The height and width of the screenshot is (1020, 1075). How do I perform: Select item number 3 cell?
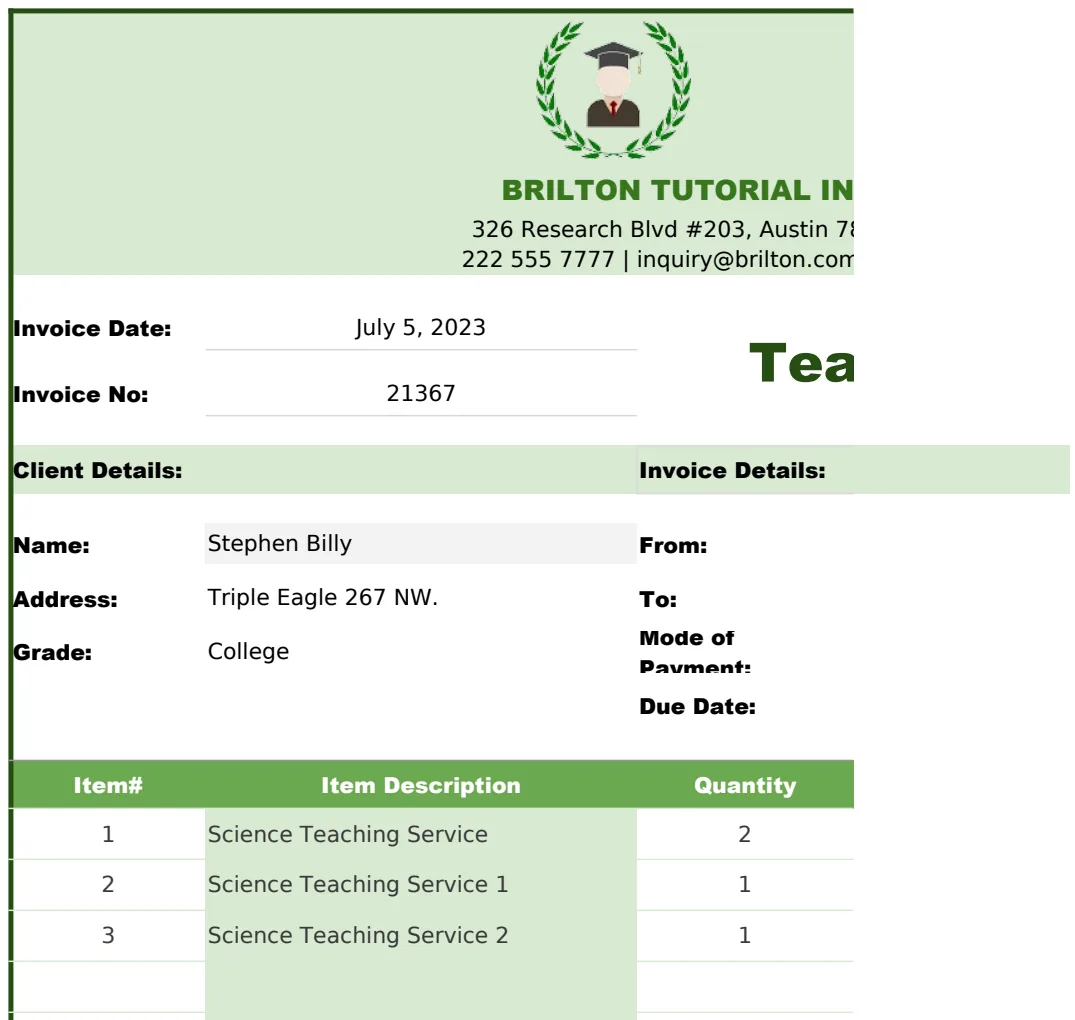[x=108, y=935]
